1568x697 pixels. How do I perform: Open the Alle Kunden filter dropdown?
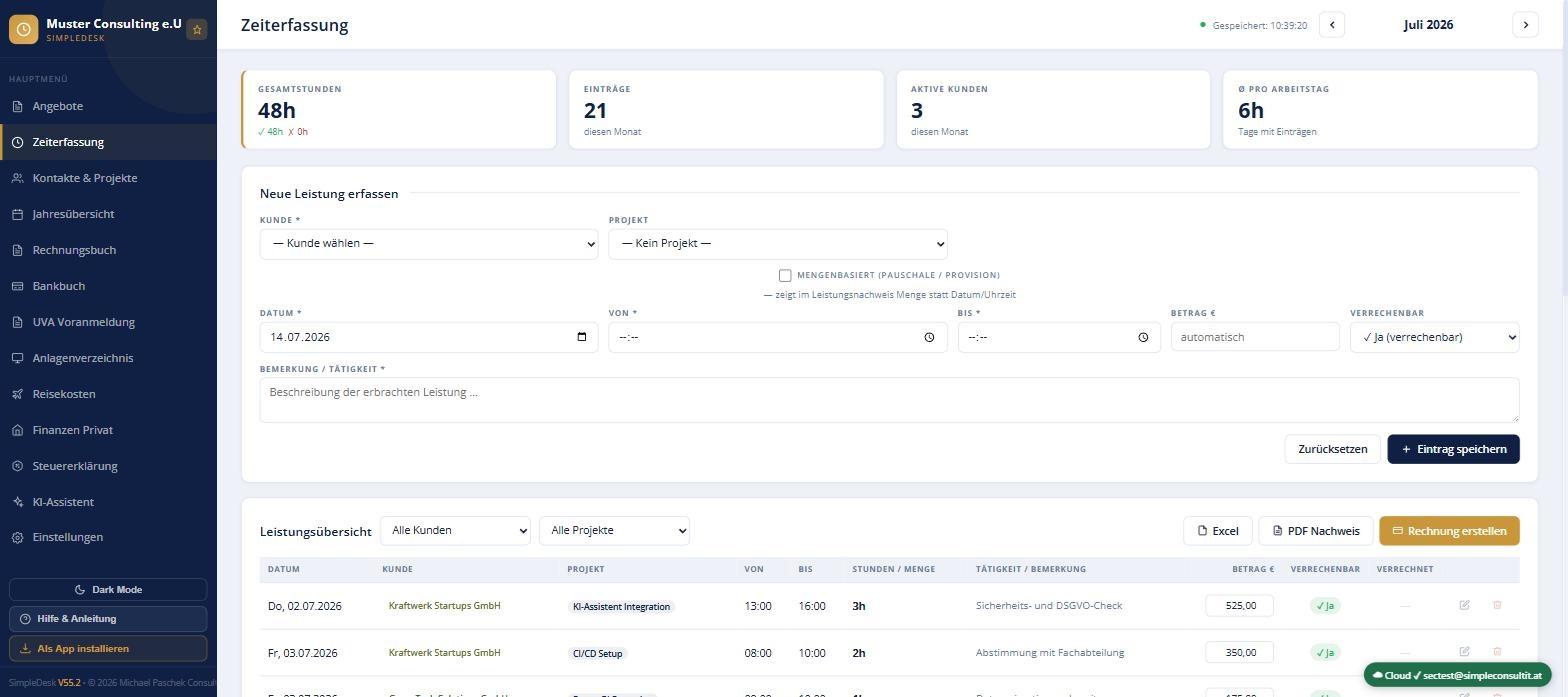455,530
